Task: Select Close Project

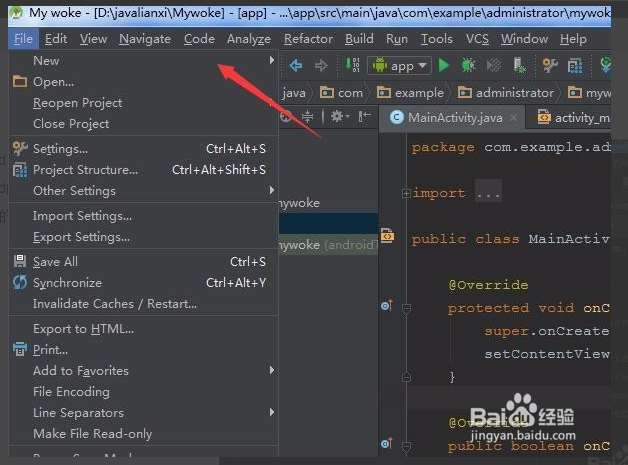Action: (143, 124)
